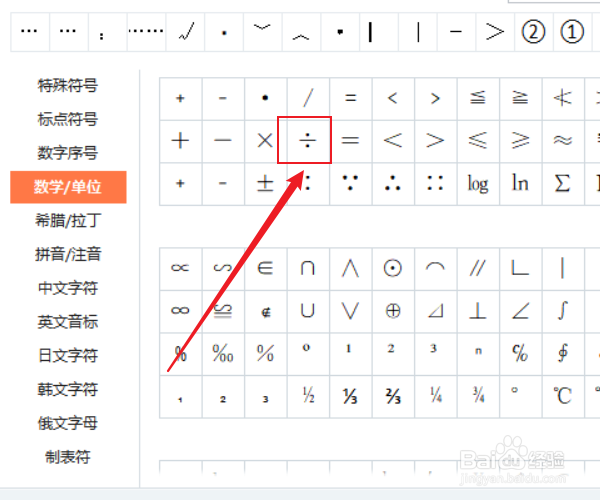Insert the log function symbol
This screenshot has width=600, height=500.
[x=478, y=184]
